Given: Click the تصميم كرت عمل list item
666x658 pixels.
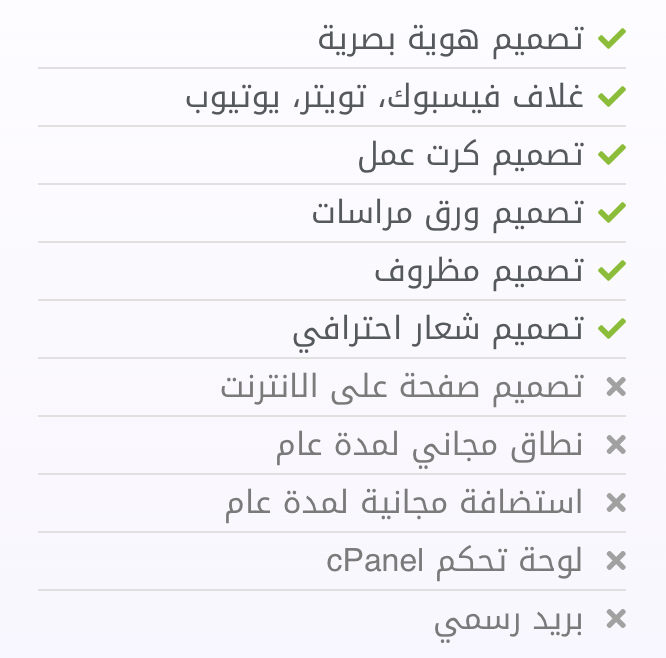Looking at the screenshot, I should point(471,155).
